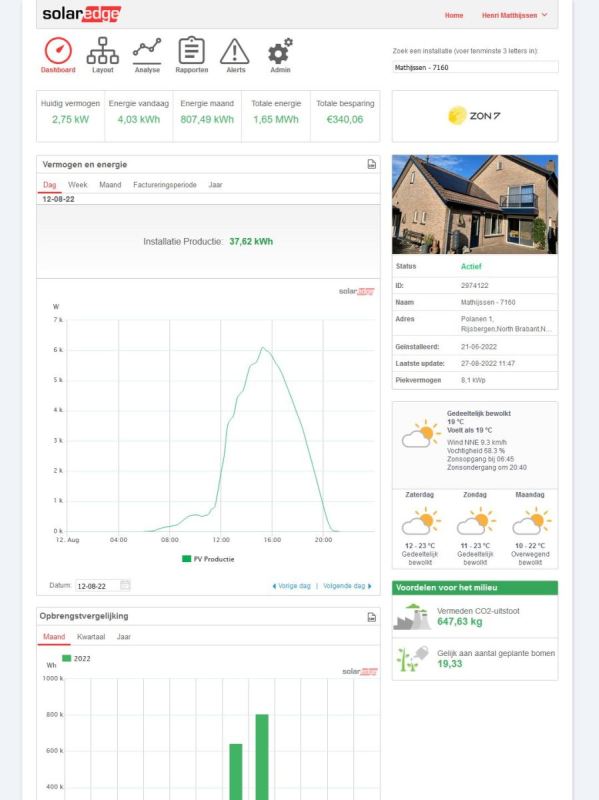The image size is (599, 800).
Task: Click the shorter green bar in Opbrengstvergelijking
Action: point(236,771)
